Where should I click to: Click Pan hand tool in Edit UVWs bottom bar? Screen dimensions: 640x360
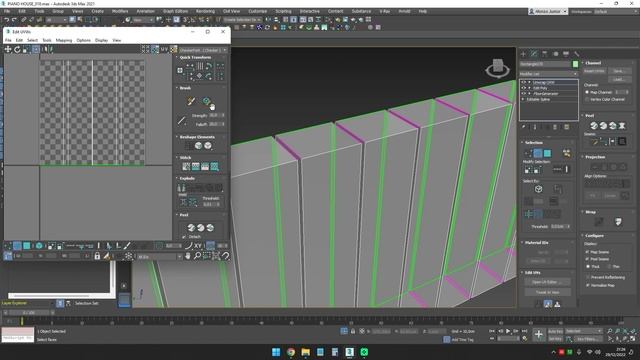click(x=188, y=256)
